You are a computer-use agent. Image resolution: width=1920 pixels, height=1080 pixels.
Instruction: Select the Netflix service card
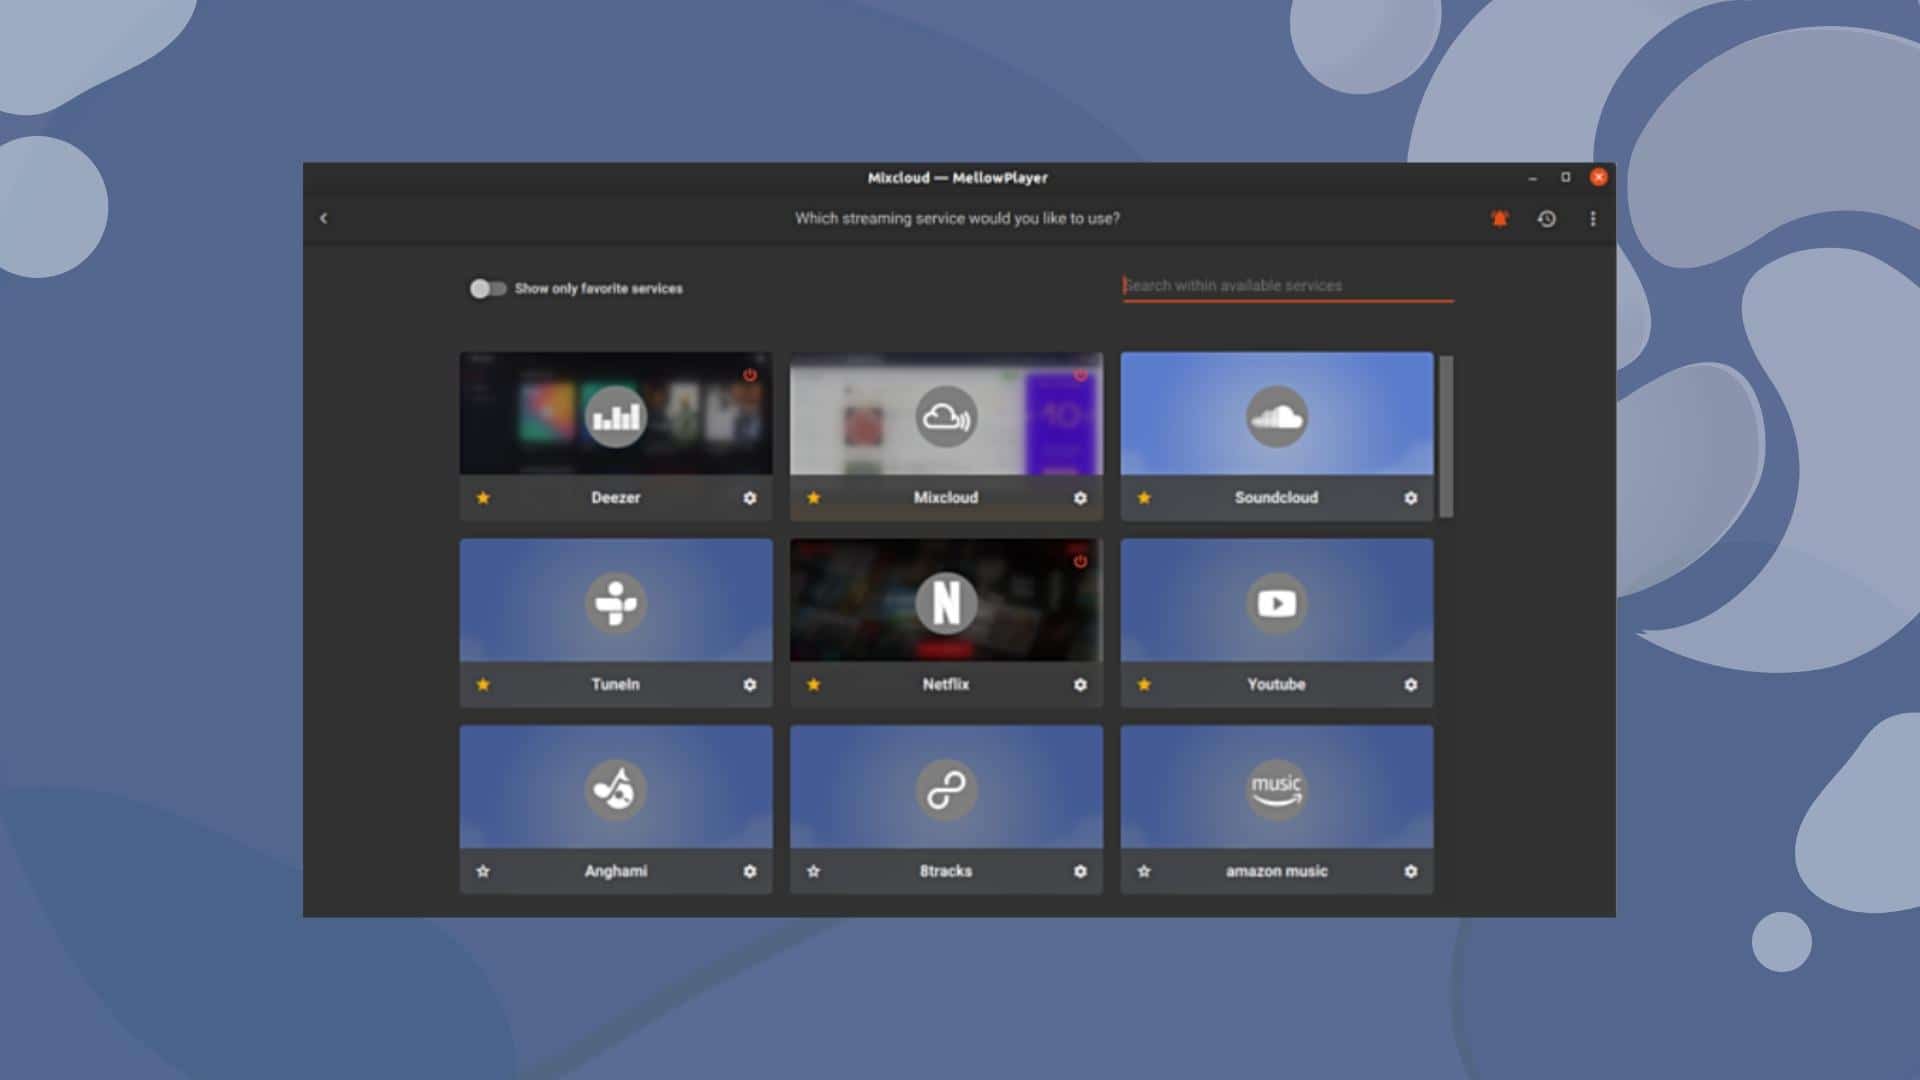946,622
